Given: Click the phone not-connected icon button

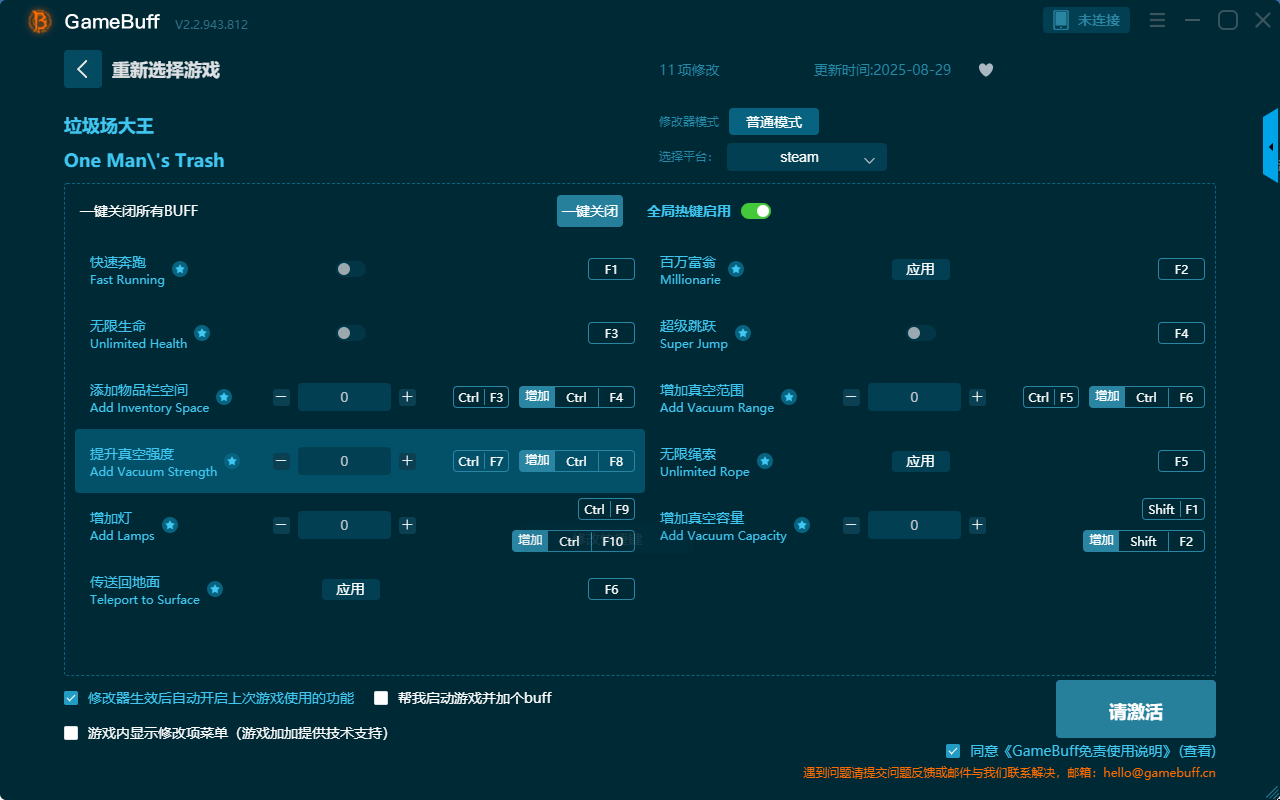Looking at the screenshot, I should click(1087, 20).
